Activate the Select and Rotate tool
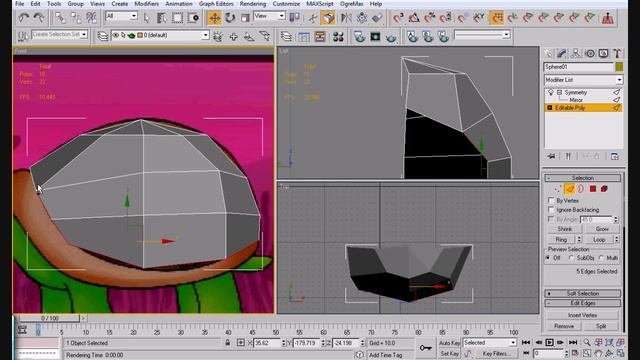The image size is (640, 360). [x=230, y=18]
